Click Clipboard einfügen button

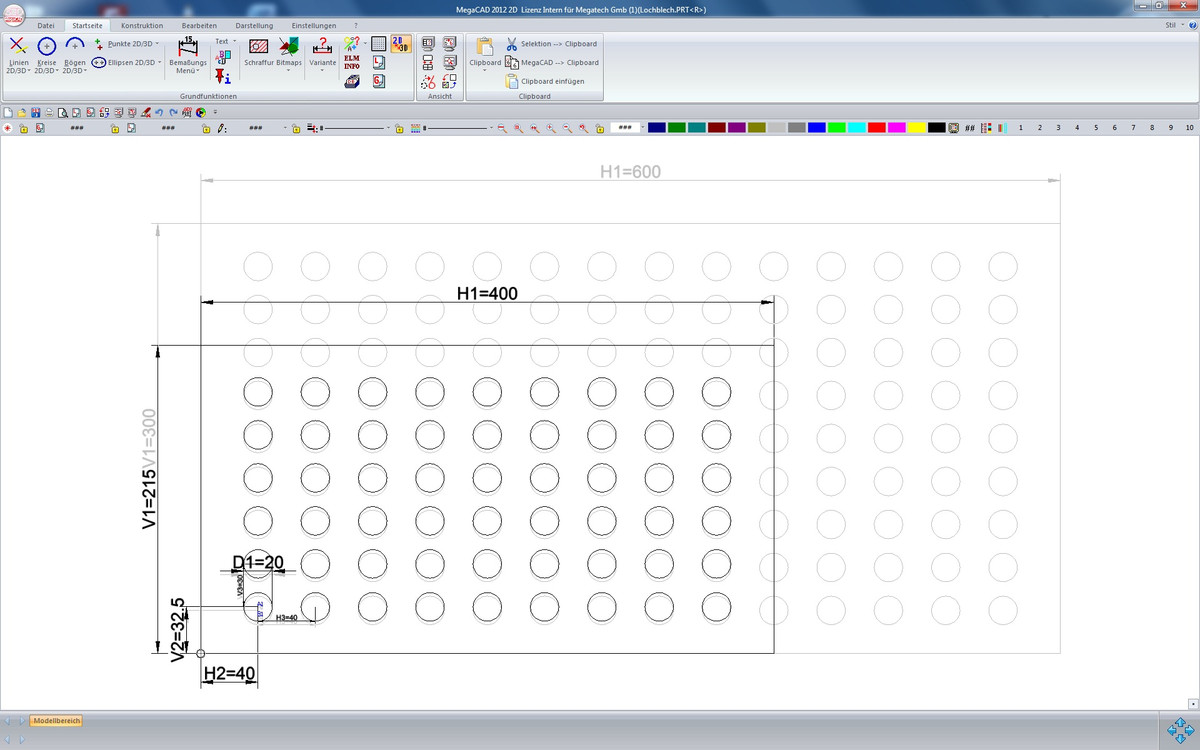click(x=551, y=81)
